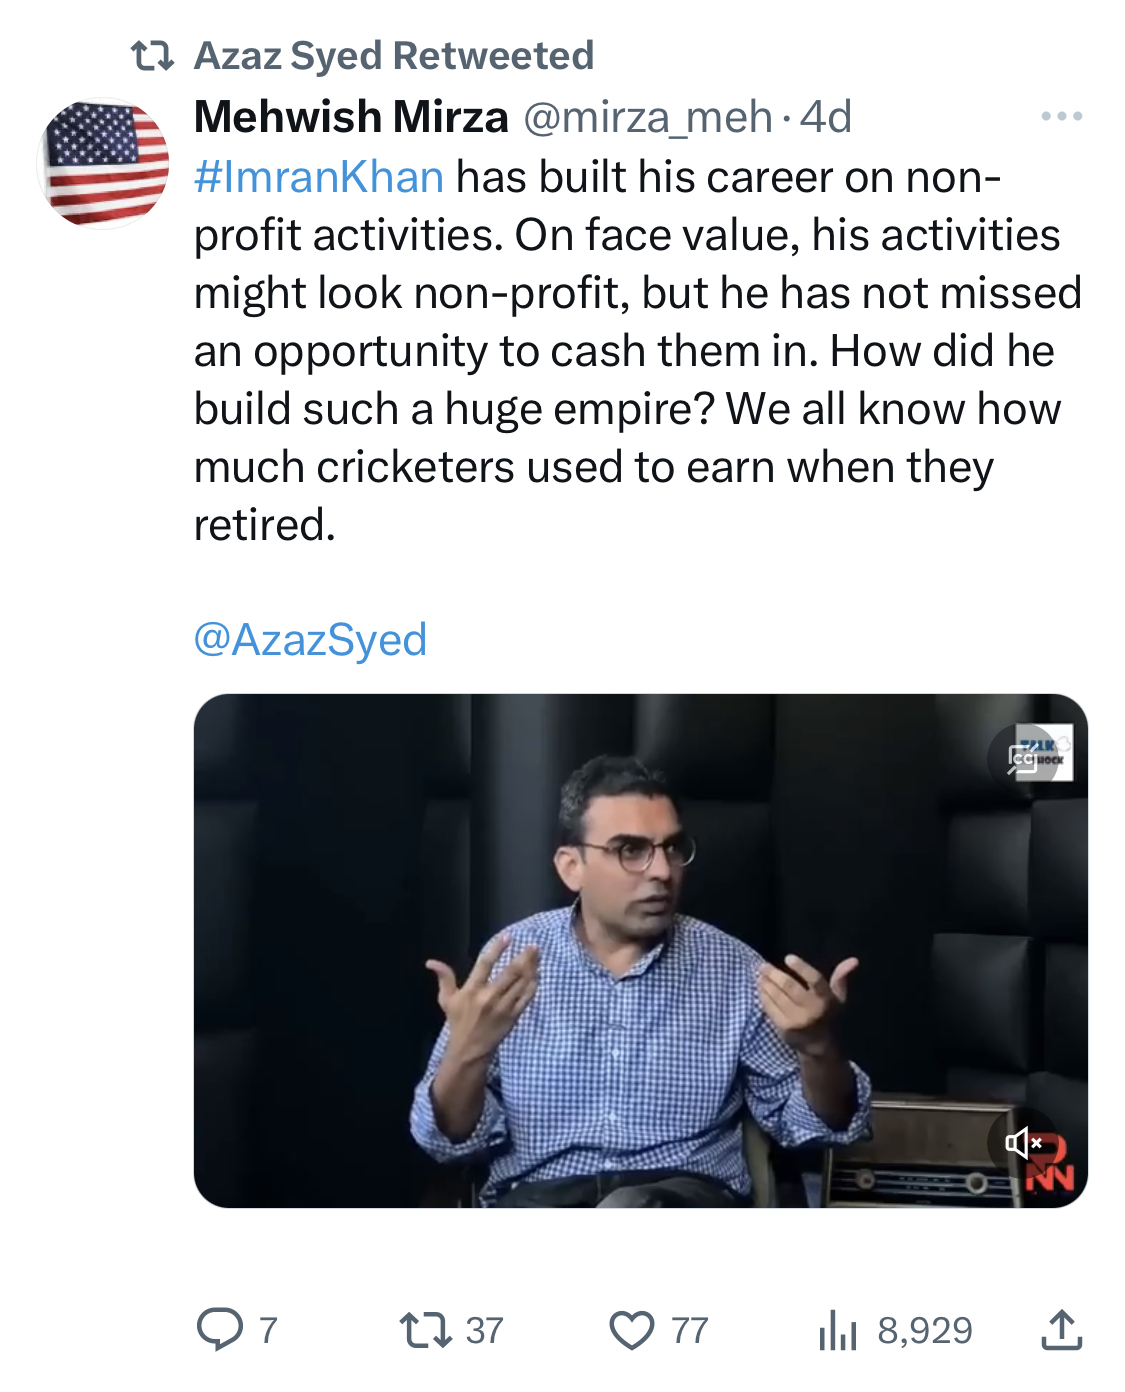Click the retweet arrows beside Azaz Syed
This screenshot has height=1392, width=1125.
click(x=153, y=56)
